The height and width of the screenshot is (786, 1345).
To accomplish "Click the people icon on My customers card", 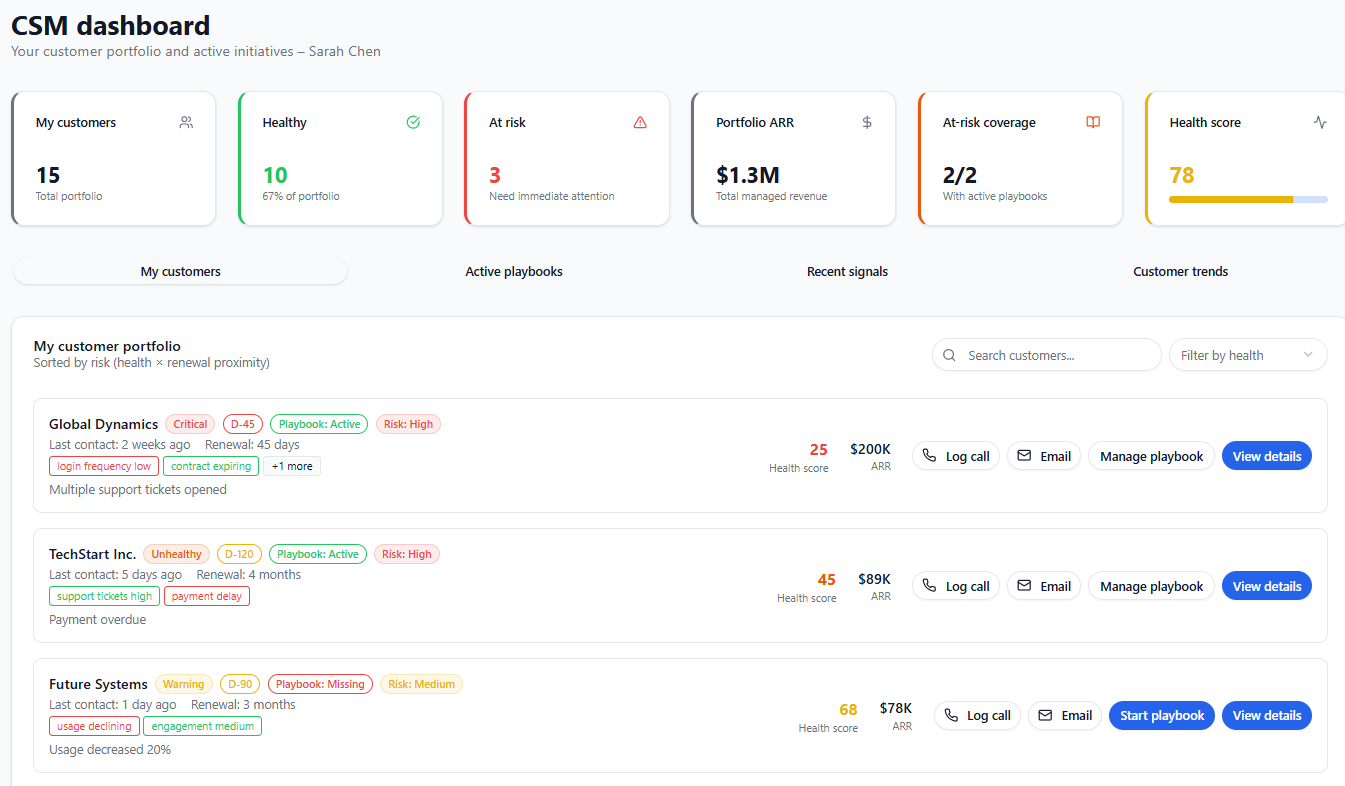I will [x=186, y=122].
